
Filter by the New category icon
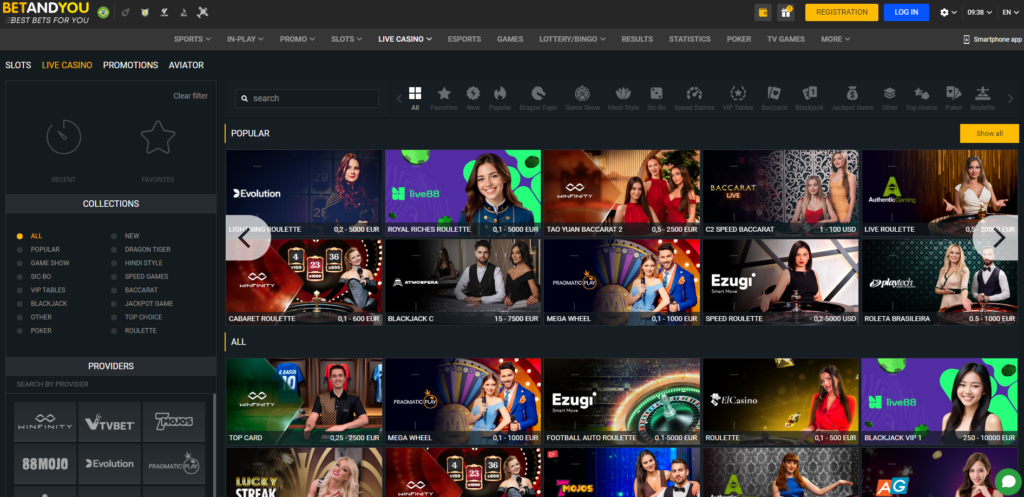point(473,93)
